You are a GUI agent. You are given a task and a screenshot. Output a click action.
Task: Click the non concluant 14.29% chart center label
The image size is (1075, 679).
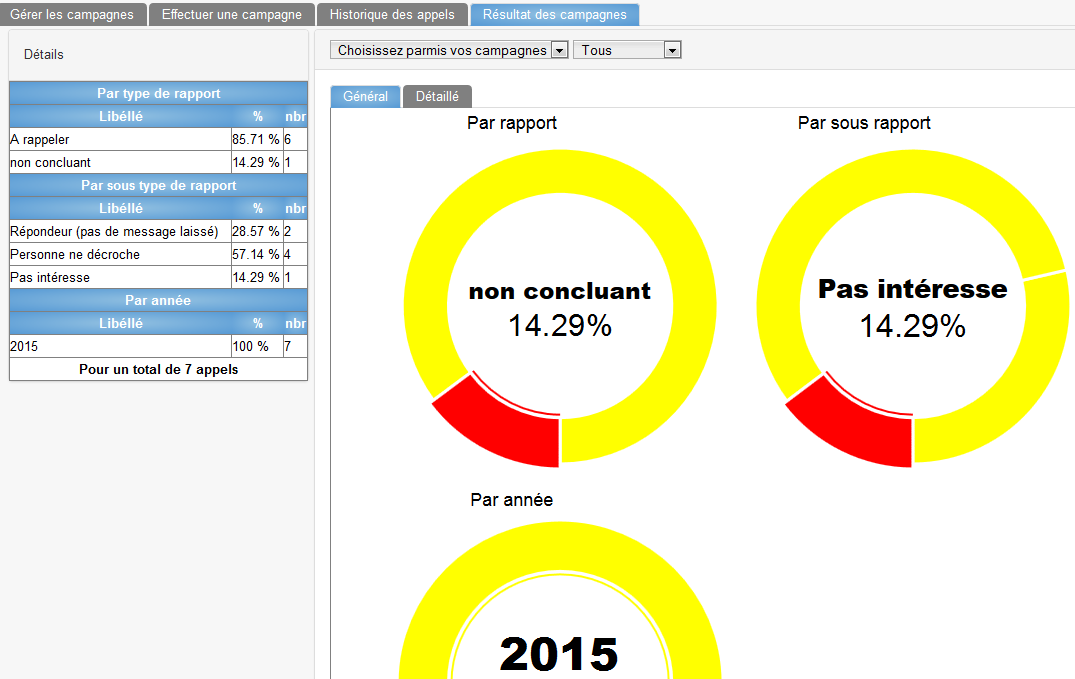coord(560,309)
